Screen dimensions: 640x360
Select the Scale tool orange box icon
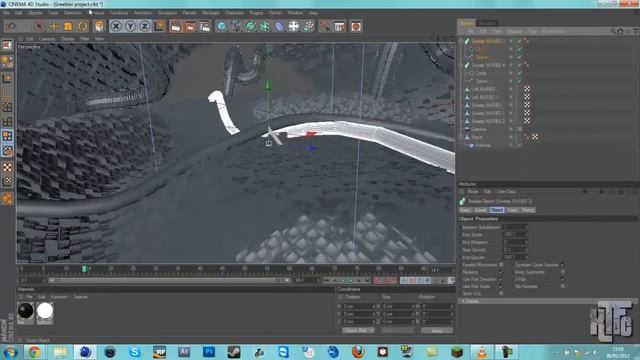coord(68,27)
